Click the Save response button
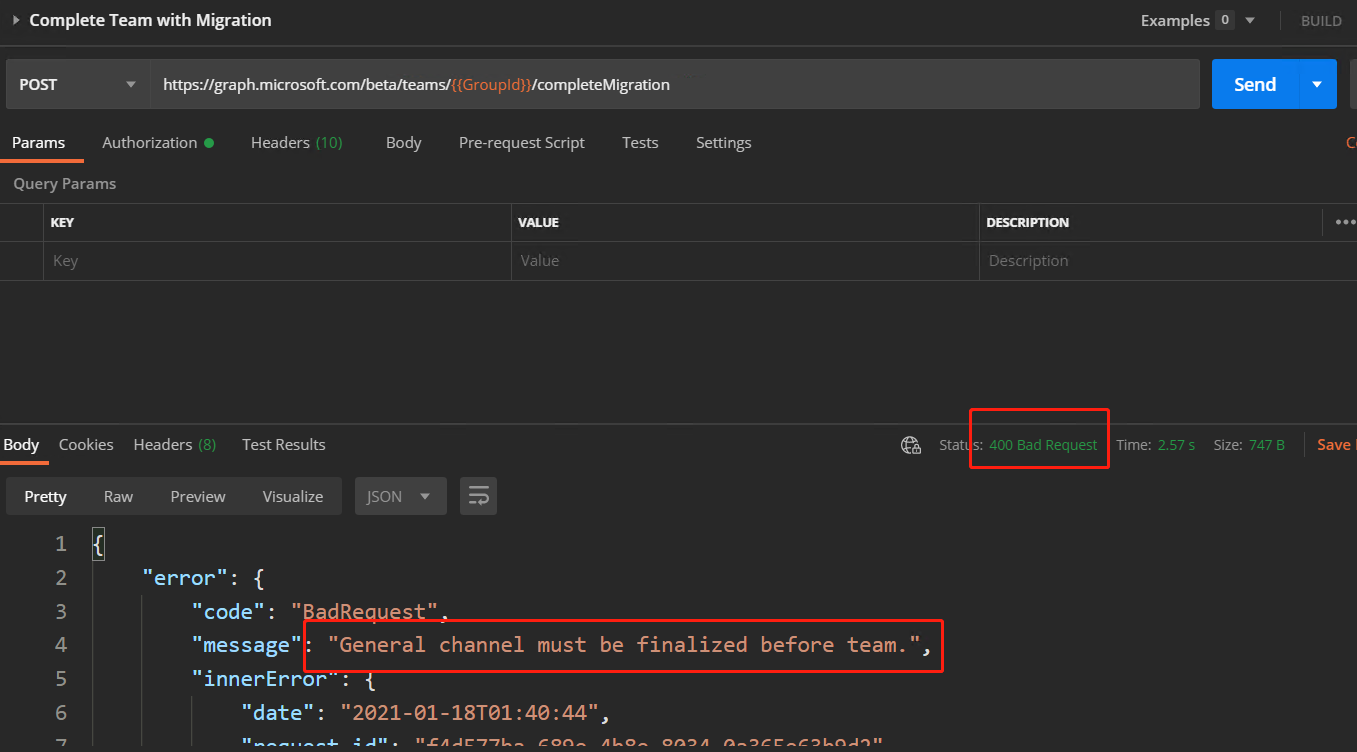Screen dimensions: 1357x752 1335,445
